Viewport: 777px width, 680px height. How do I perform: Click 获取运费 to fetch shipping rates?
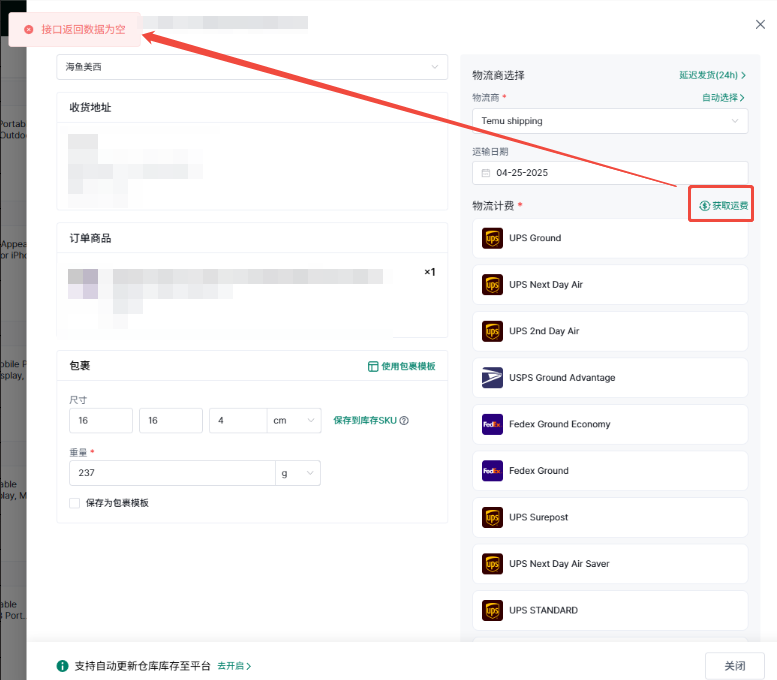click(723, 206)
